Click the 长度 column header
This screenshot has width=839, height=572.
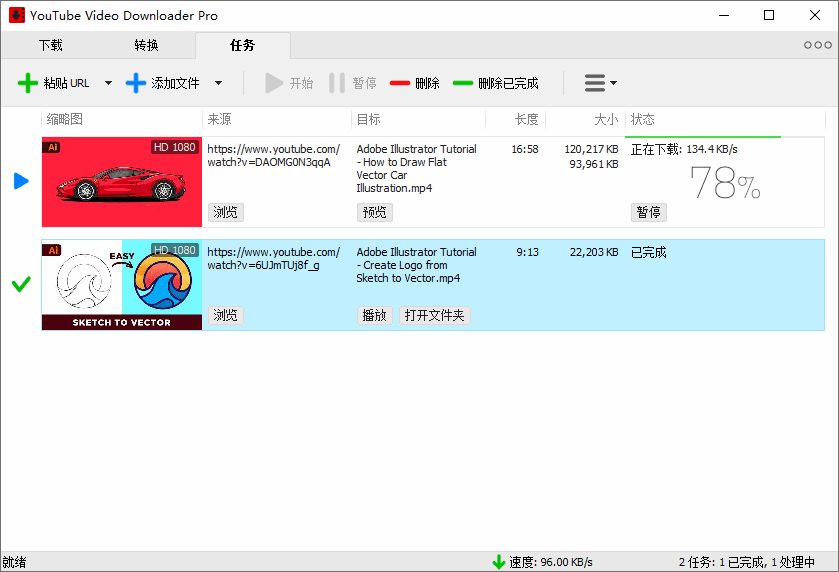click(527, 119)
